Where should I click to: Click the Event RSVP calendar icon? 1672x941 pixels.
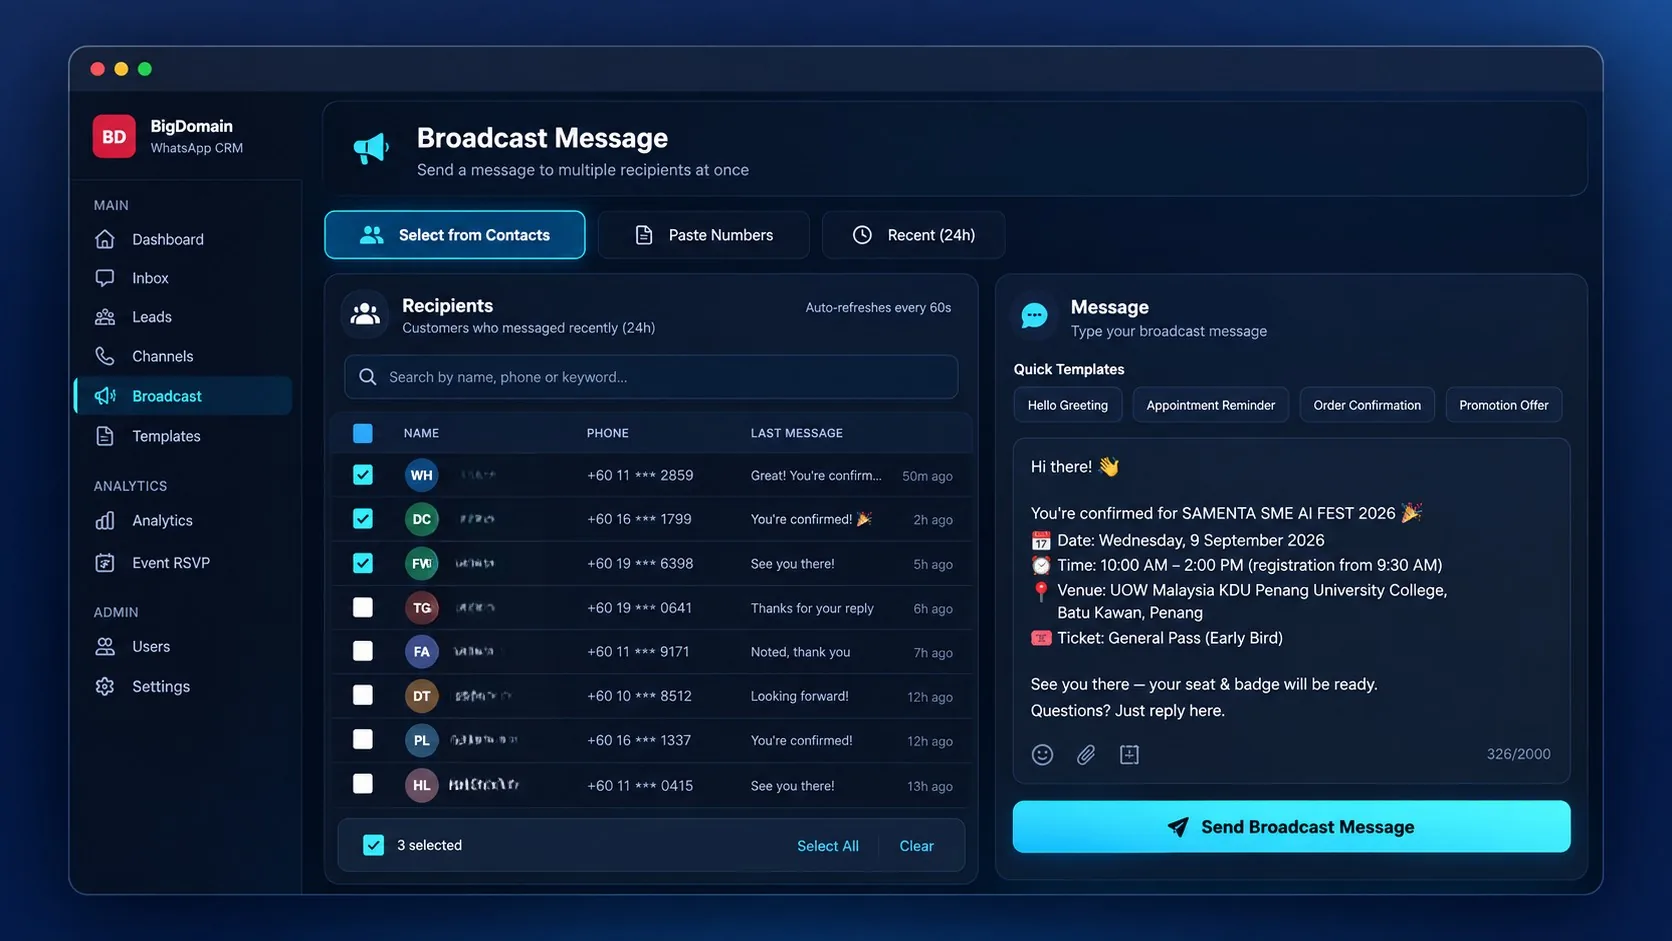(x=105, y=563)
